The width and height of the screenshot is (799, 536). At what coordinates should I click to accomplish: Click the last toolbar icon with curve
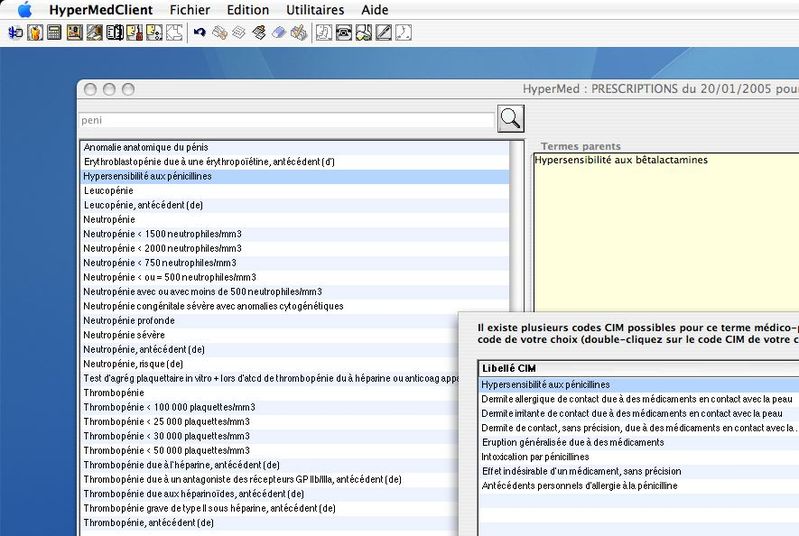pos(403,33)
